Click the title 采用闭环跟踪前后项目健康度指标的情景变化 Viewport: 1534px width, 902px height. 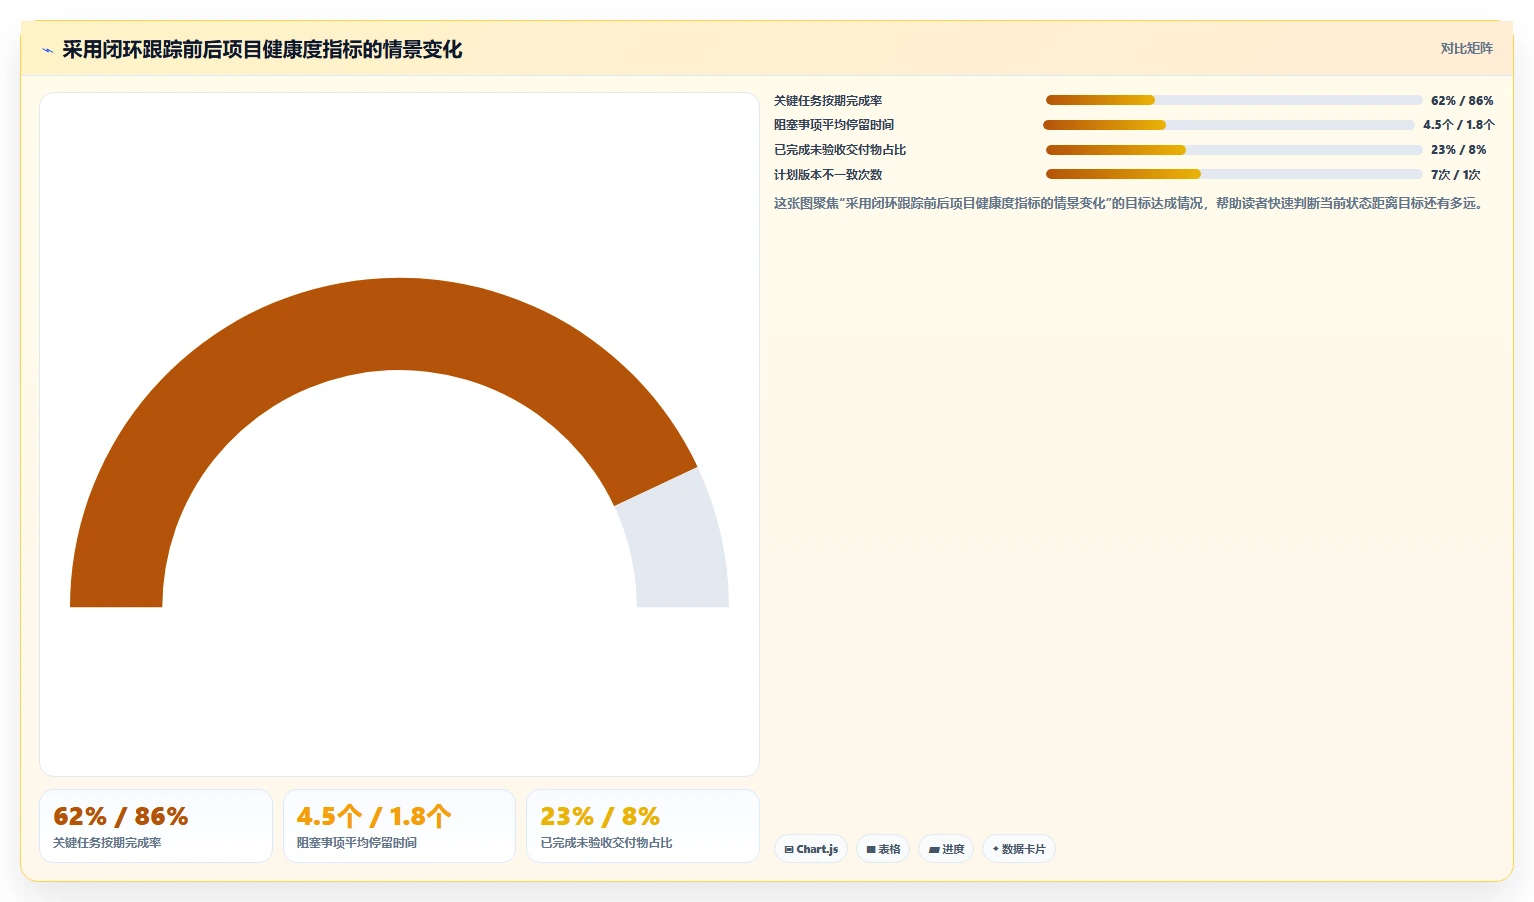click(262, 49)
